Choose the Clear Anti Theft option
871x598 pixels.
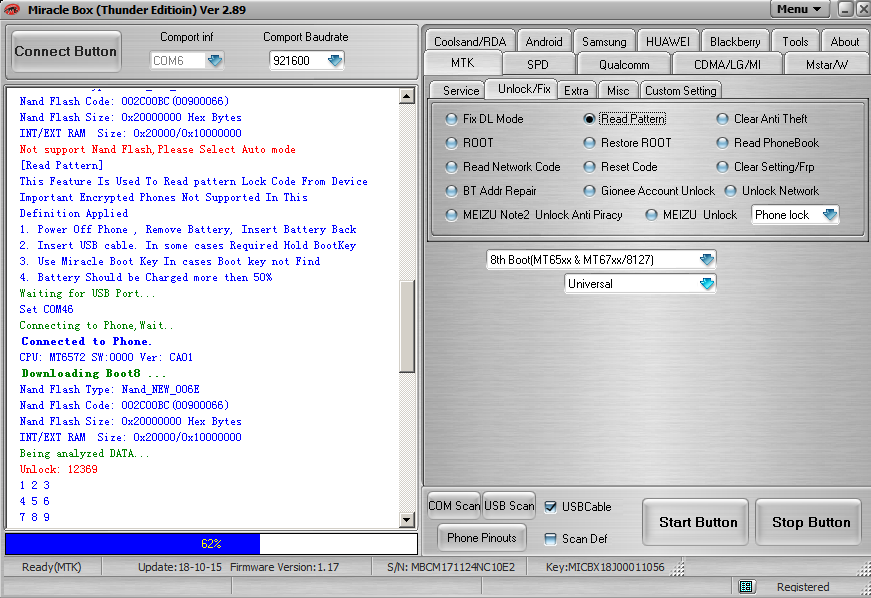point(722,119)
